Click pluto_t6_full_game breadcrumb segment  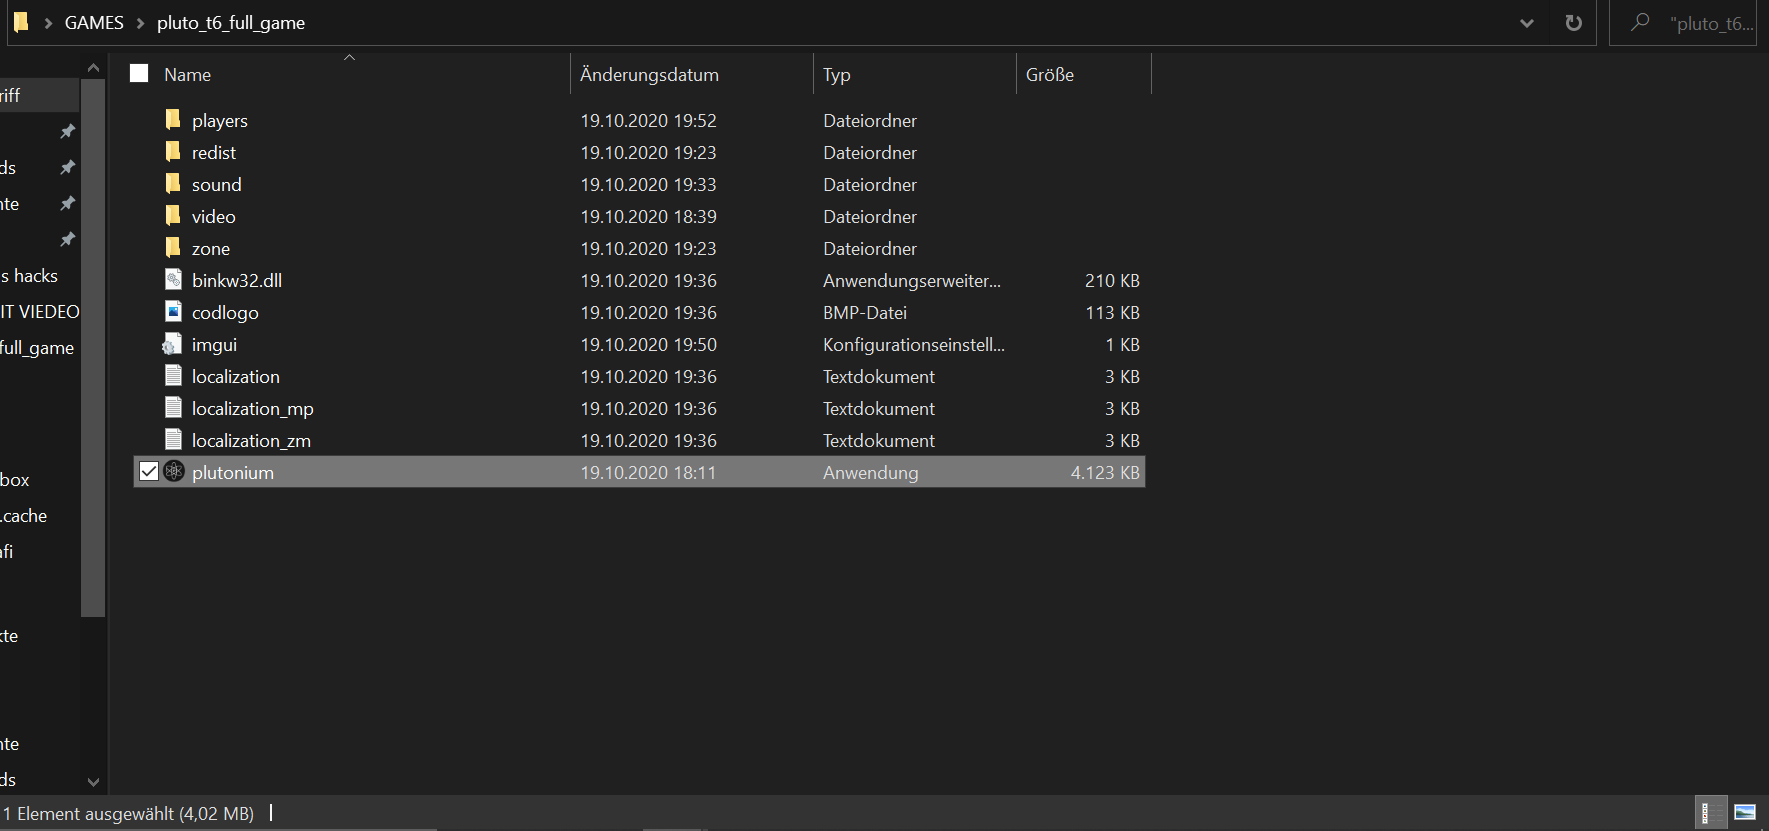(231, 22)
